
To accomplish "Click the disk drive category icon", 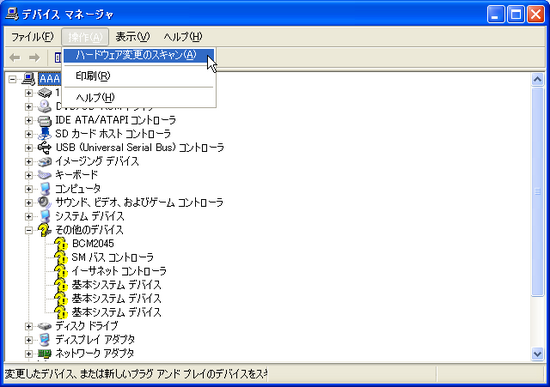I will [45, 326].
